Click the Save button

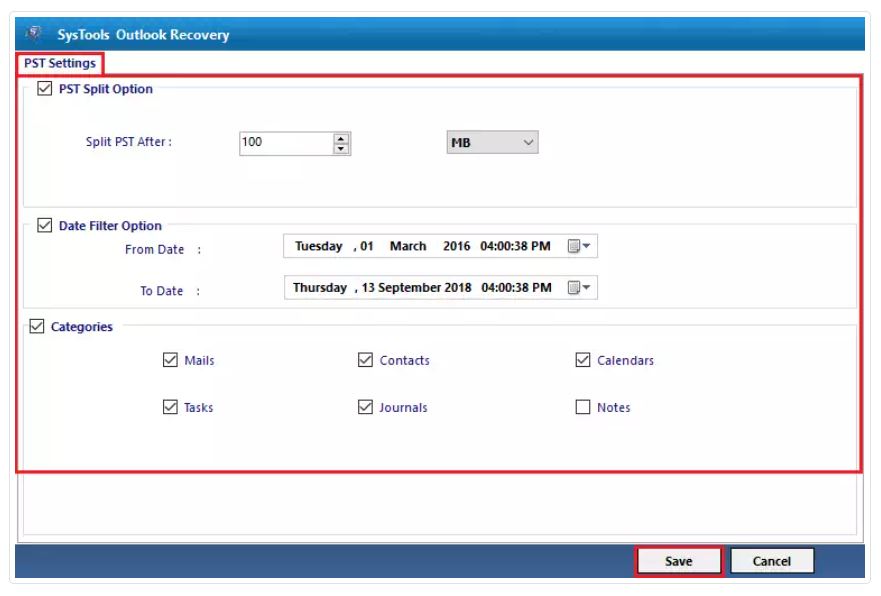click(679, 561)
